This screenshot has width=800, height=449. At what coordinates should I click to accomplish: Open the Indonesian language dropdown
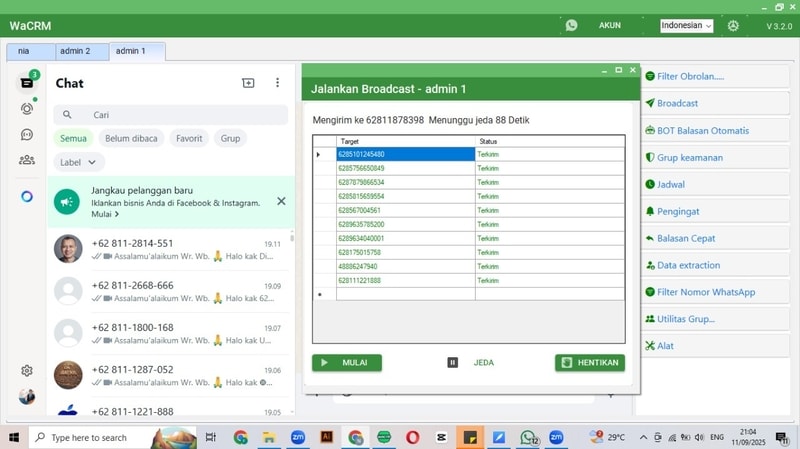click(x=686, y=26)
